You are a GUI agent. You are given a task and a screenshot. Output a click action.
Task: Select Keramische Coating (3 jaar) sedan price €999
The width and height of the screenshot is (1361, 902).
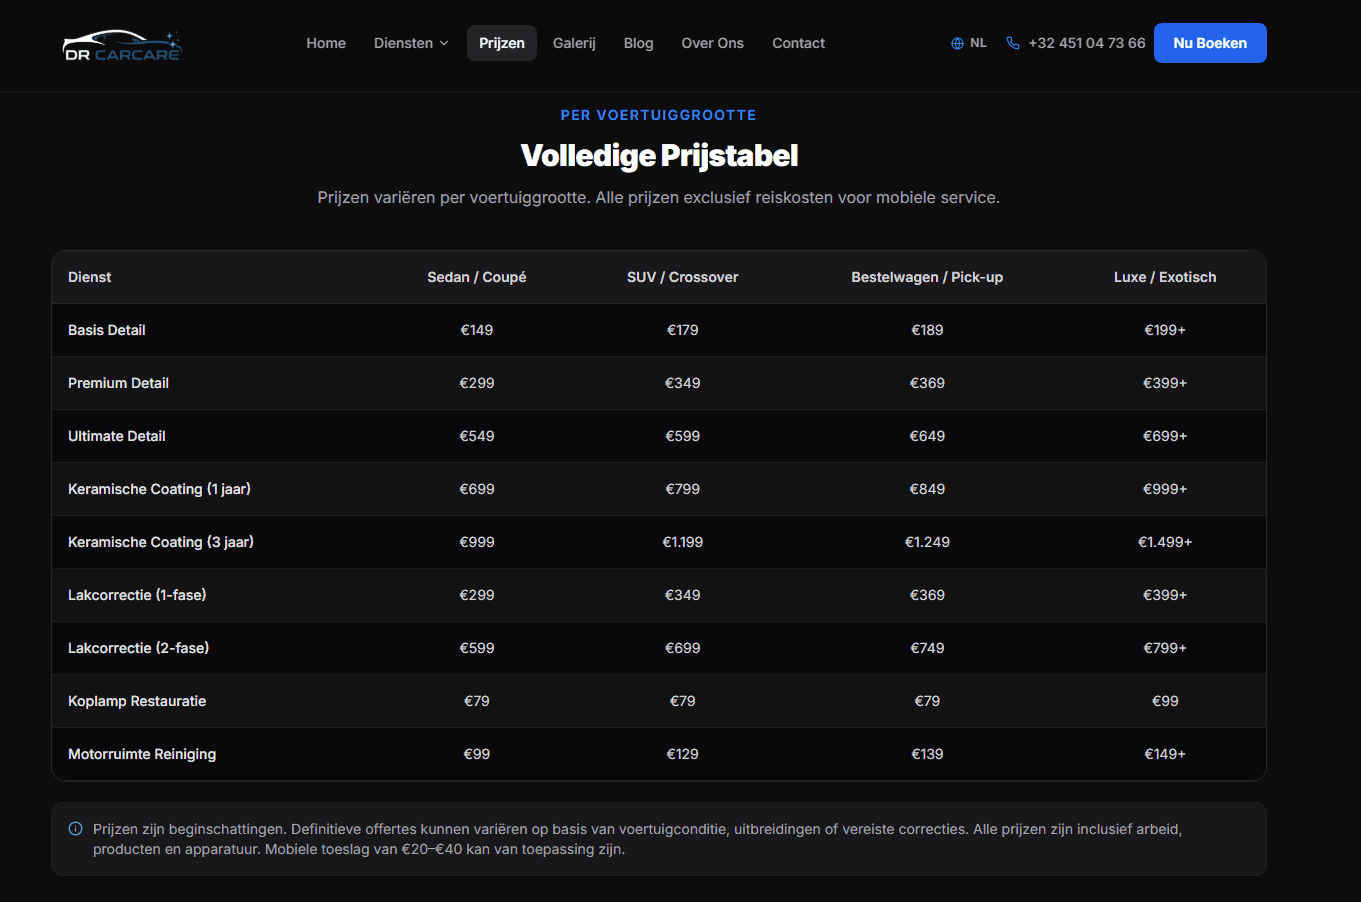477,542
